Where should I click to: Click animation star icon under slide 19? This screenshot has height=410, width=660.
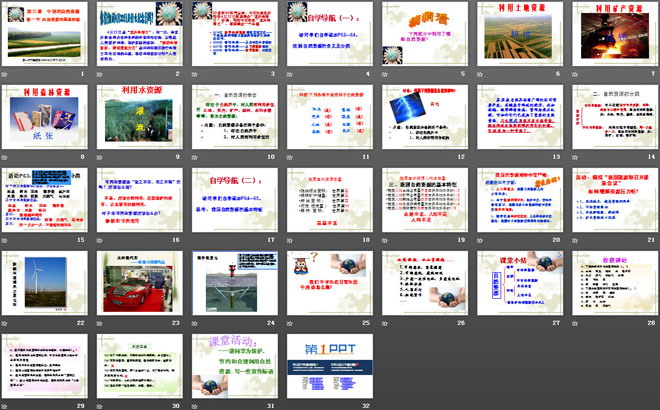coord(385,240)
